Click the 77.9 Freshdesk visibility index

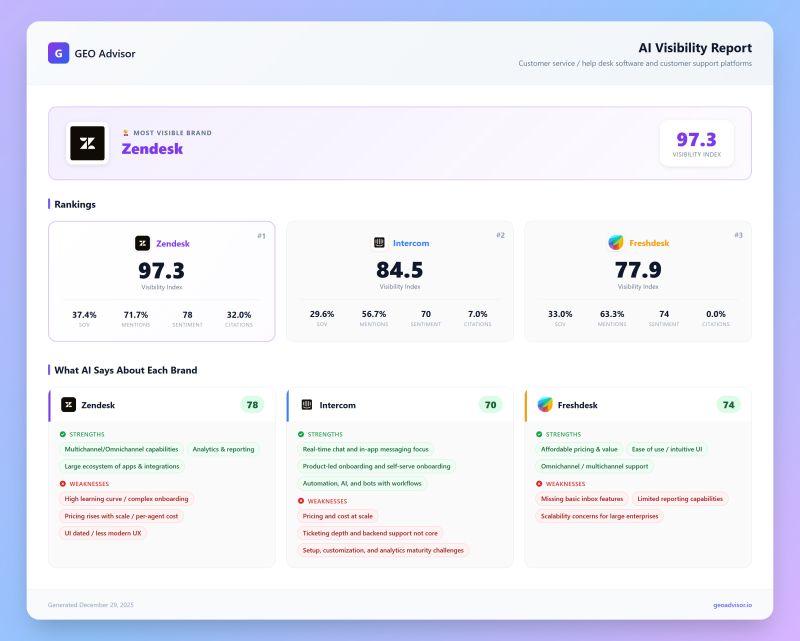point(638,270)
